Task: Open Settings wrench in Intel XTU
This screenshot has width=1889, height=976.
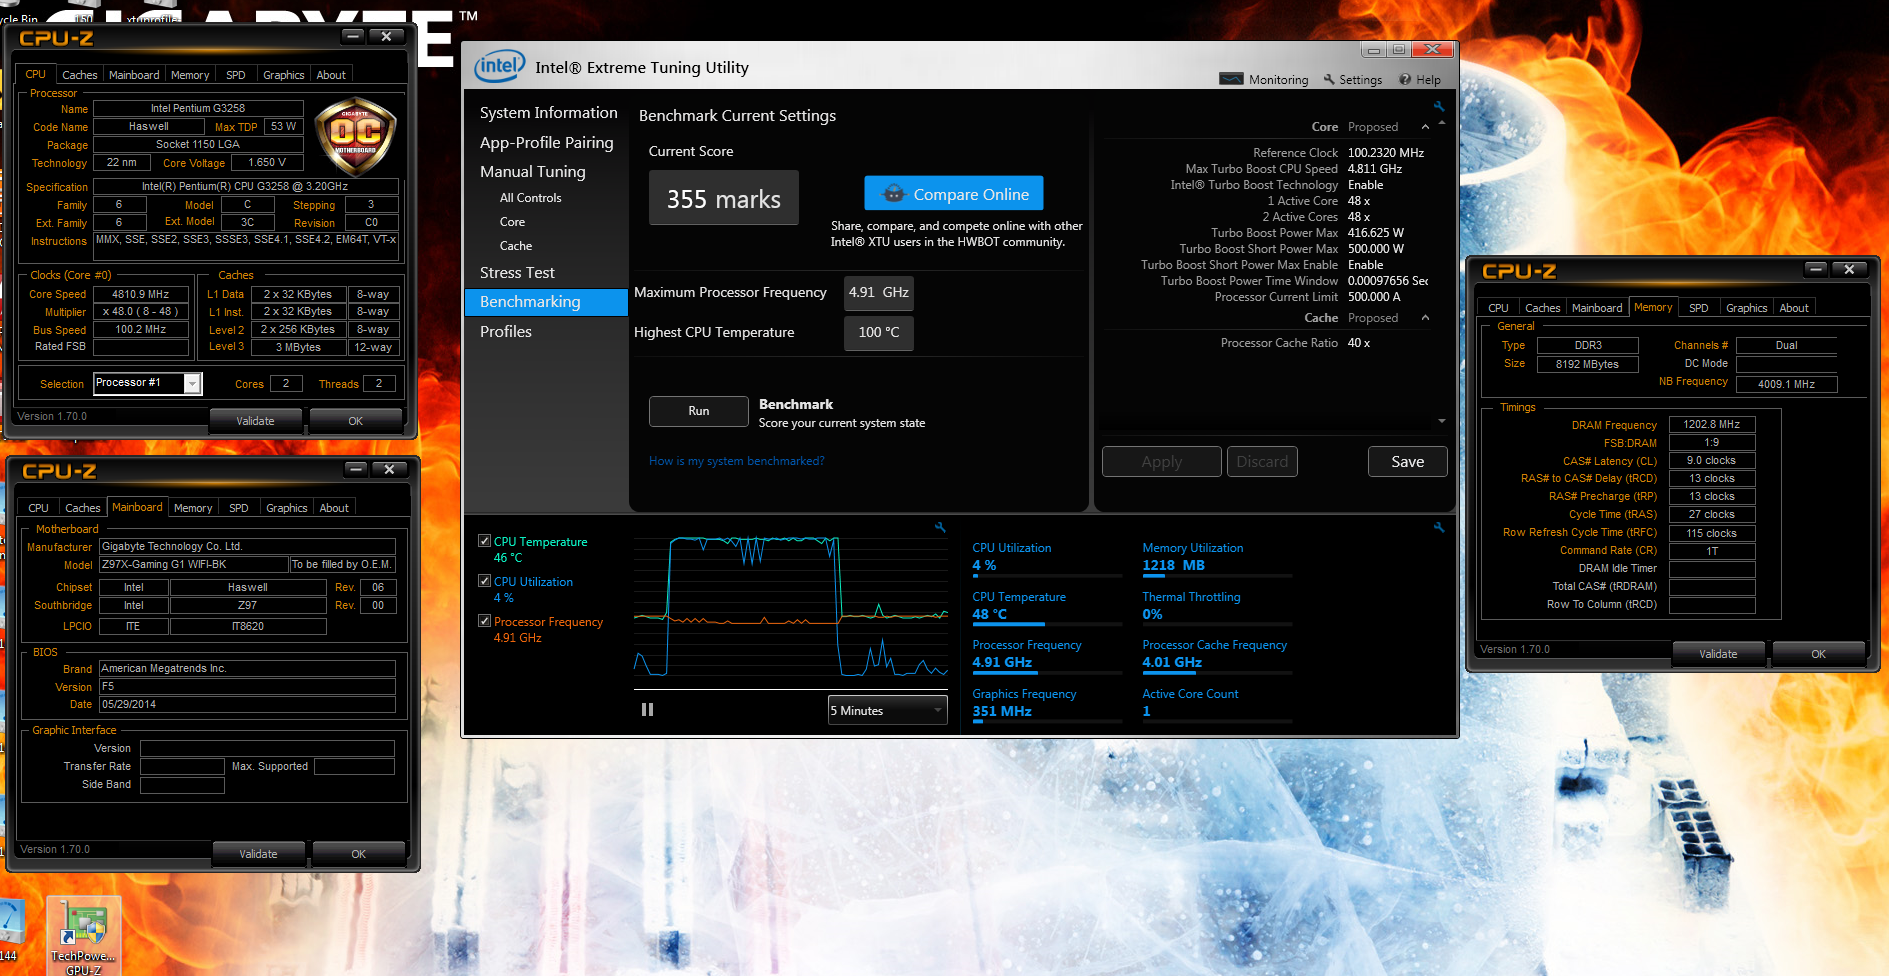Action: pyautogui.click(x=1352, y=80)
